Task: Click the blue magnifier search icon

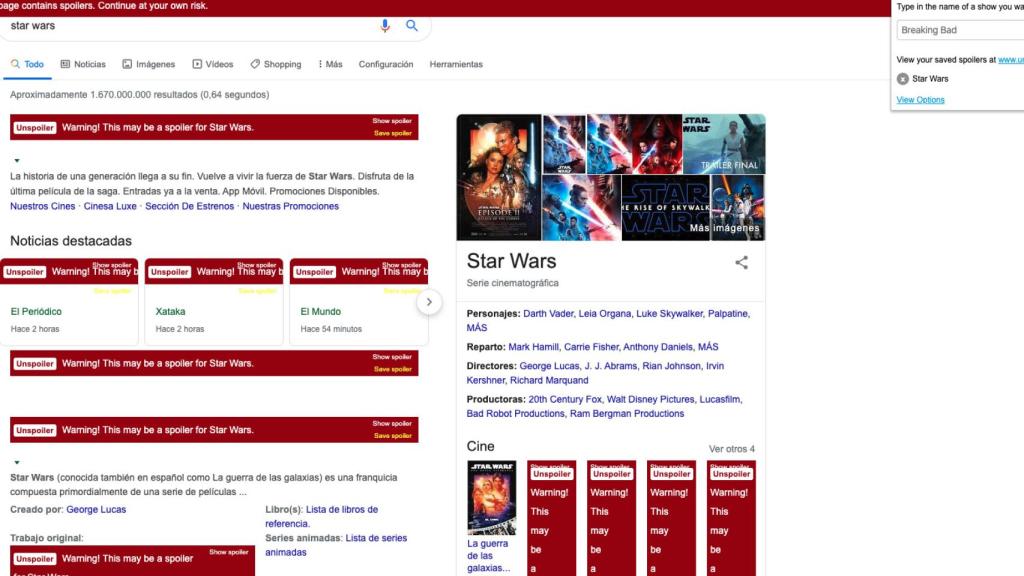Action: pyautogui.click(x=411, y=25)
